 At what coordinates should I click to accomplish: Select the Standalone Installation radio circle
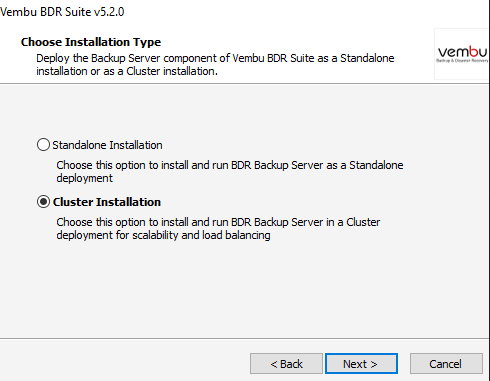[43, 145]
